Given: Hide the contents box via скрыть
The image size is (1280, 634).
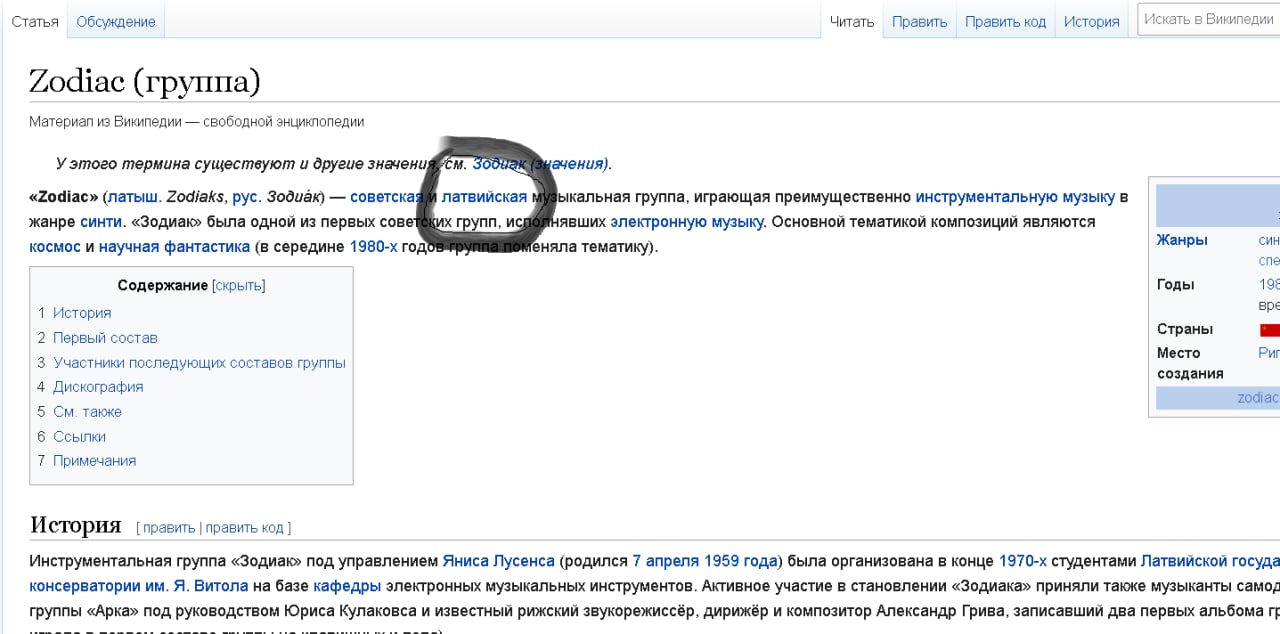Looking at the screenshot, I should (238, 285).
